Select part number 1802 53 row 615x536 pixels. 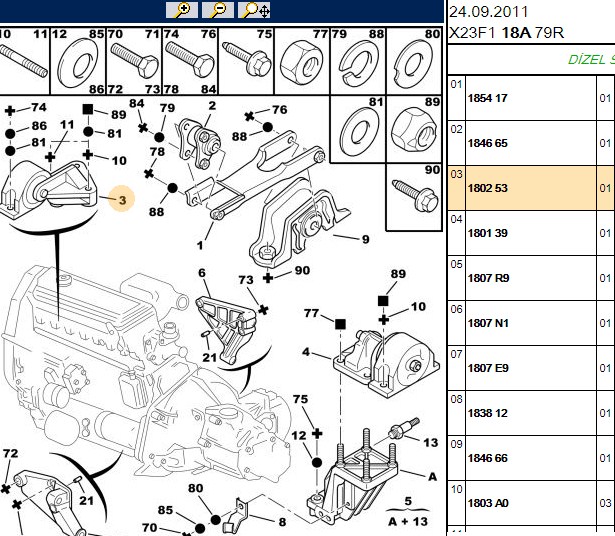click(x=531, y=188)
